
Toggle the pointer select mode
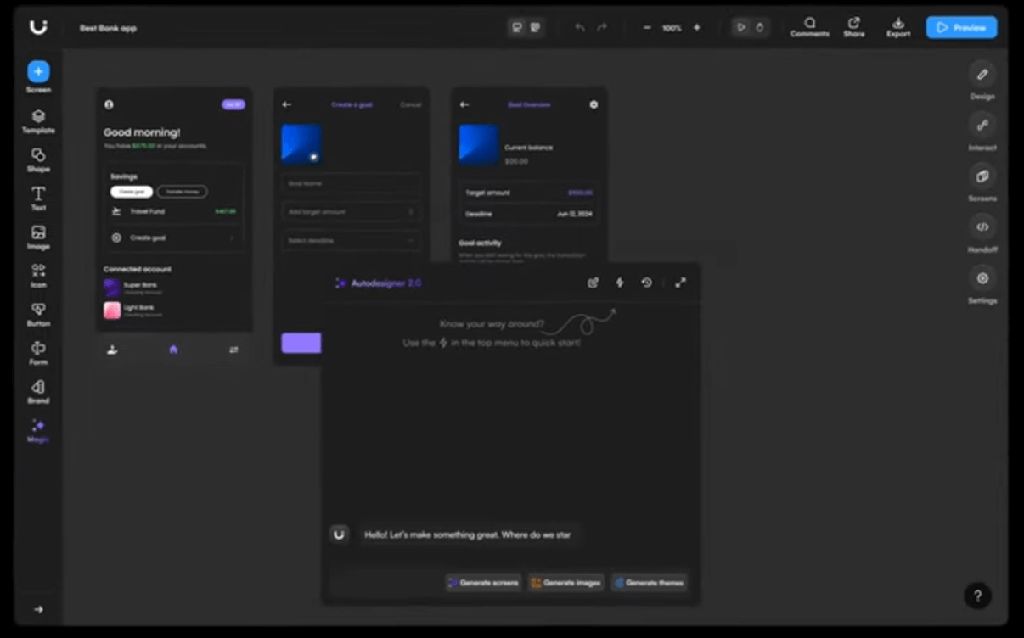(741, 28)
